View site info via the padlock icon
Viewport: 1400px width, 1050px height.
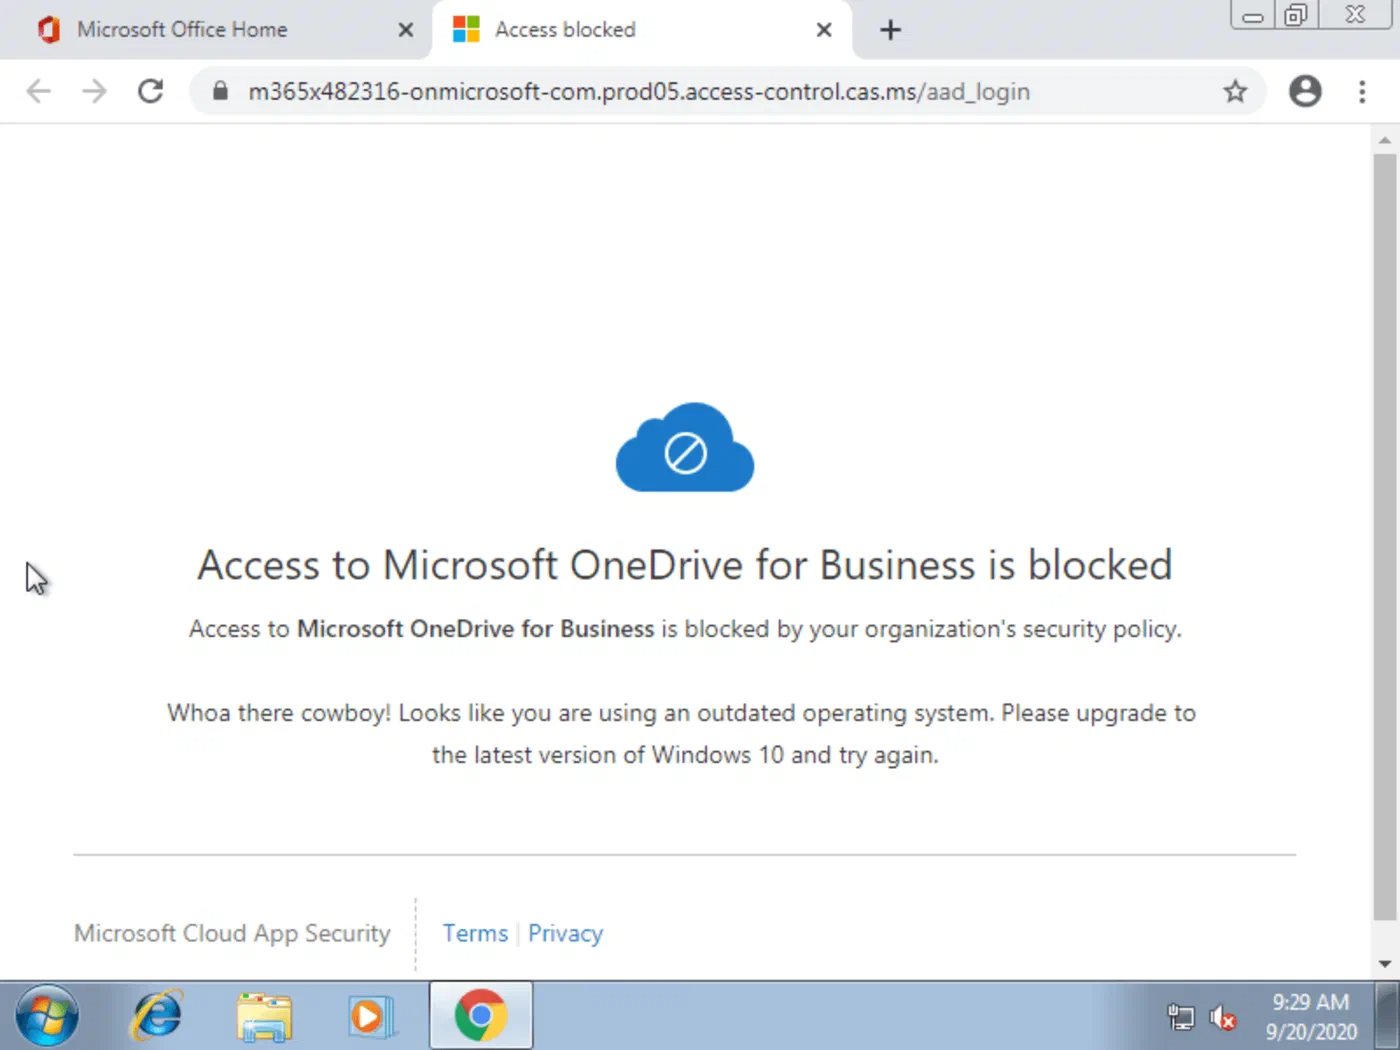point(221,91)
